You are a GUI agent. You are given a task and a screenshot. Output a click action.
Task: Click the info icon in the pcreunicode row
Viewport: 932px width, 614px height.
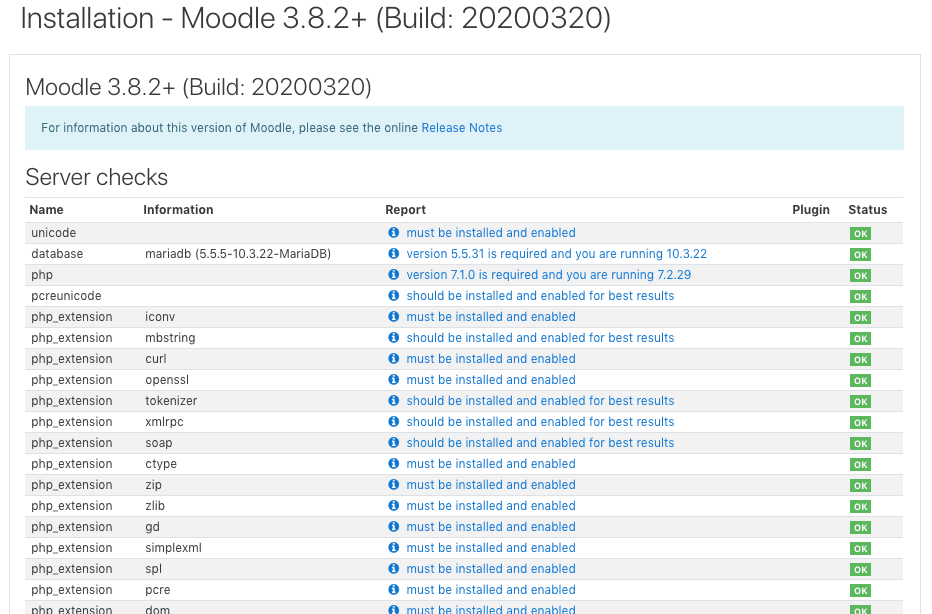[394, 296]
